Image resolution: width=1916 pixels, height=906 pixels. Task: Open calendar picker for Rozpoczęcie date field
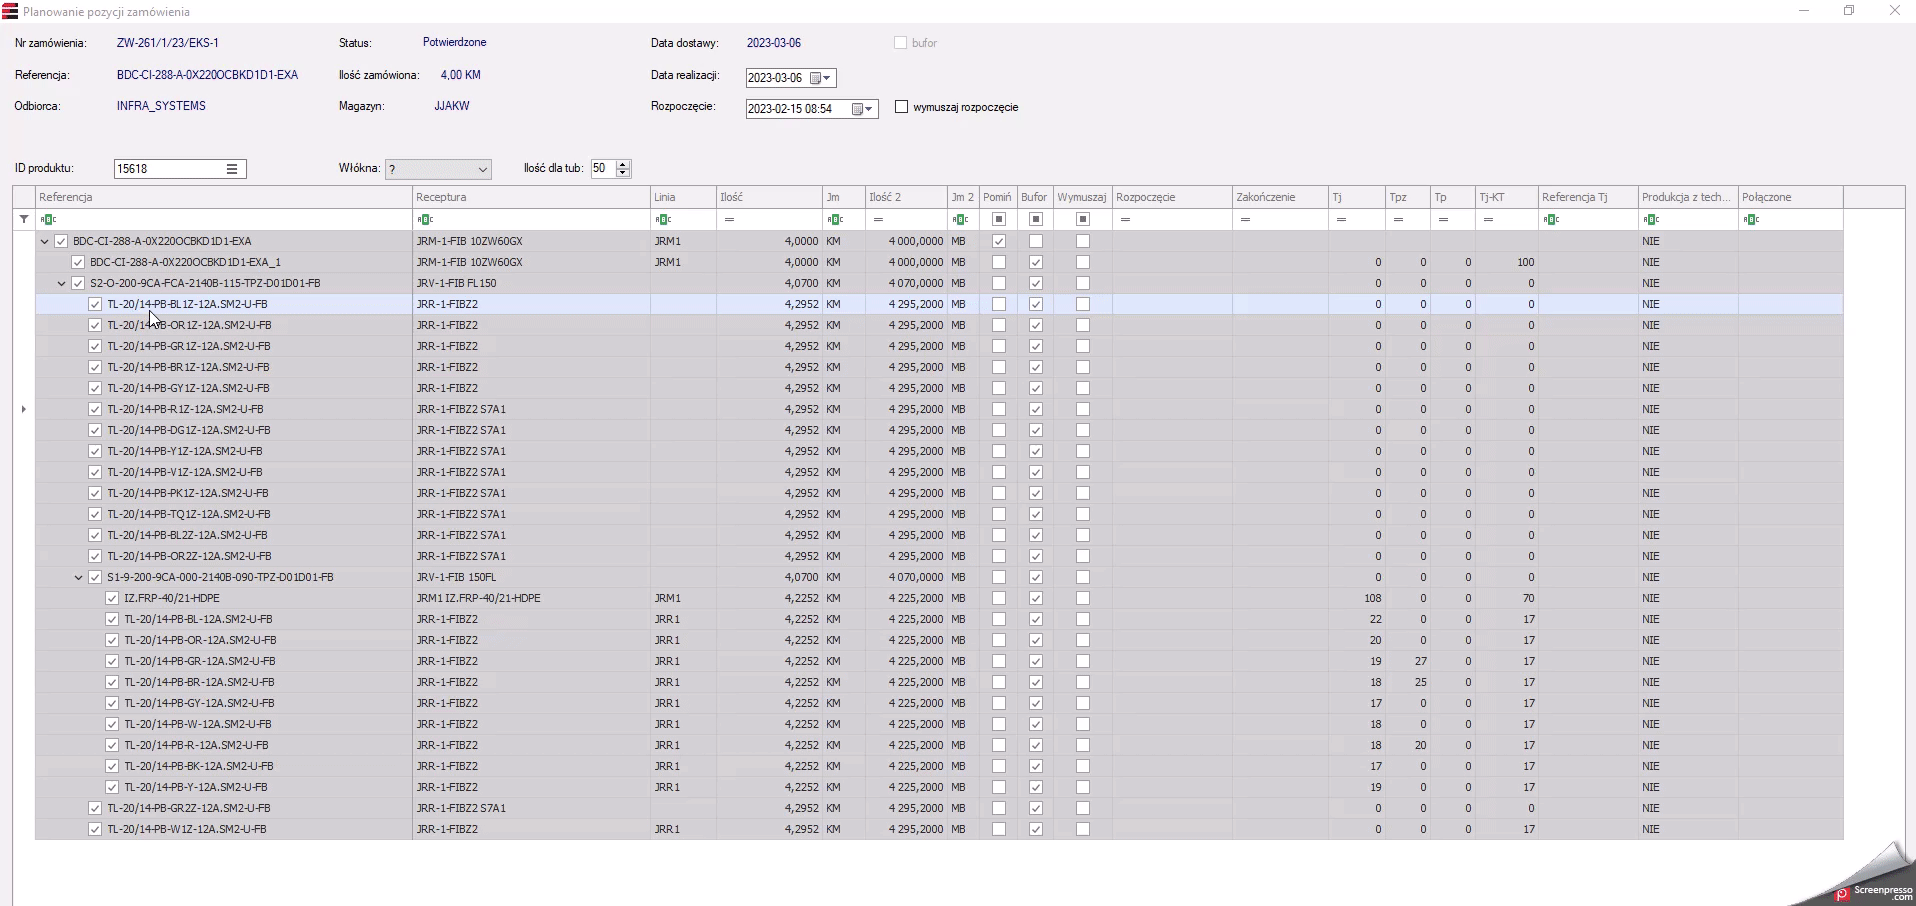(857, 109)
